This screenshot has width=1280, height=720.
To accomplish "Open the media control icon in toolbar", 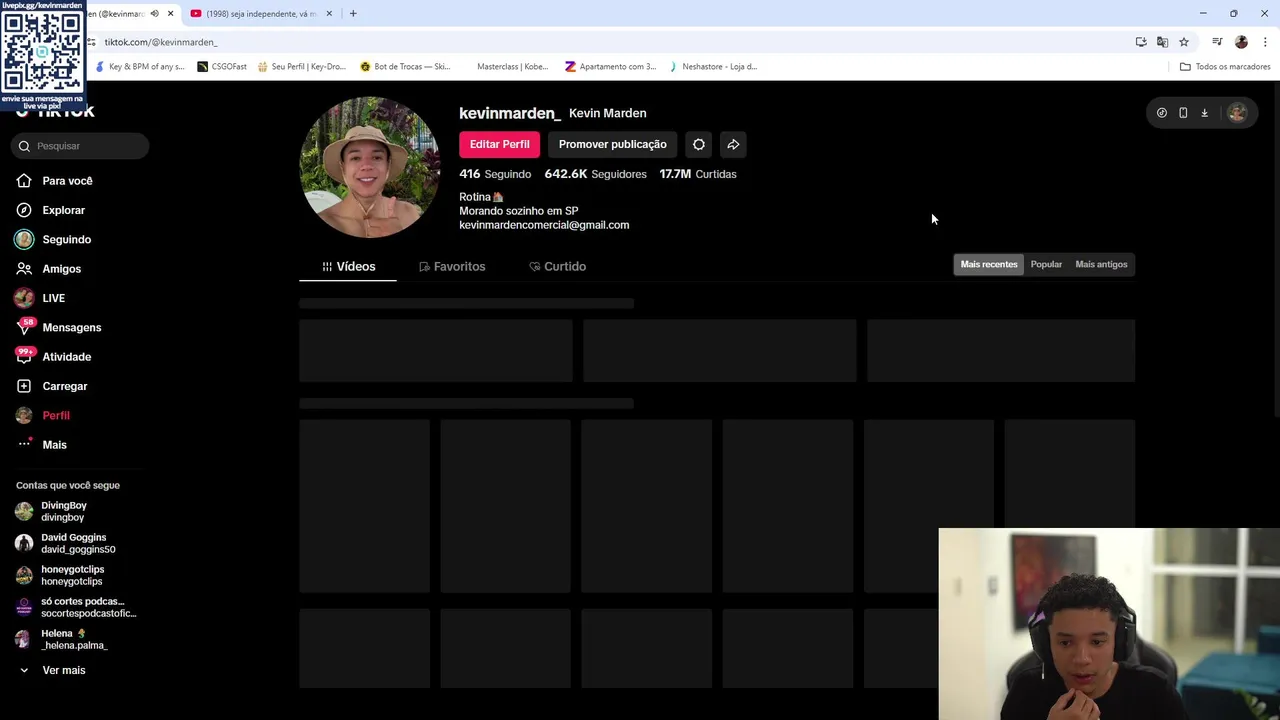I will [x=1217, y=42].
